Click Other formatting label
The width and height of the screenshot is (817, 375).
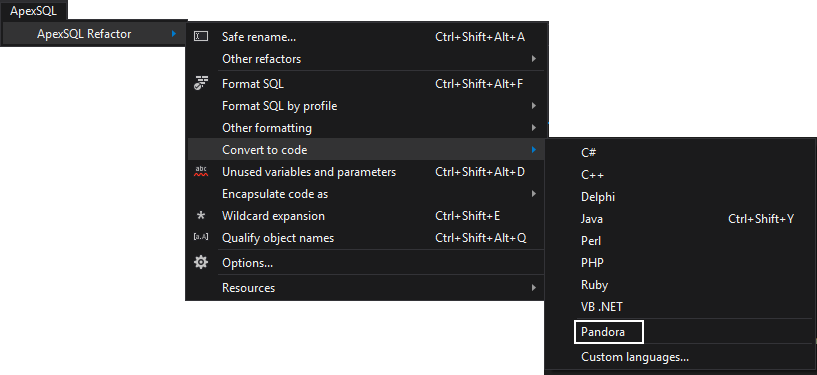[x=267, y=128]
